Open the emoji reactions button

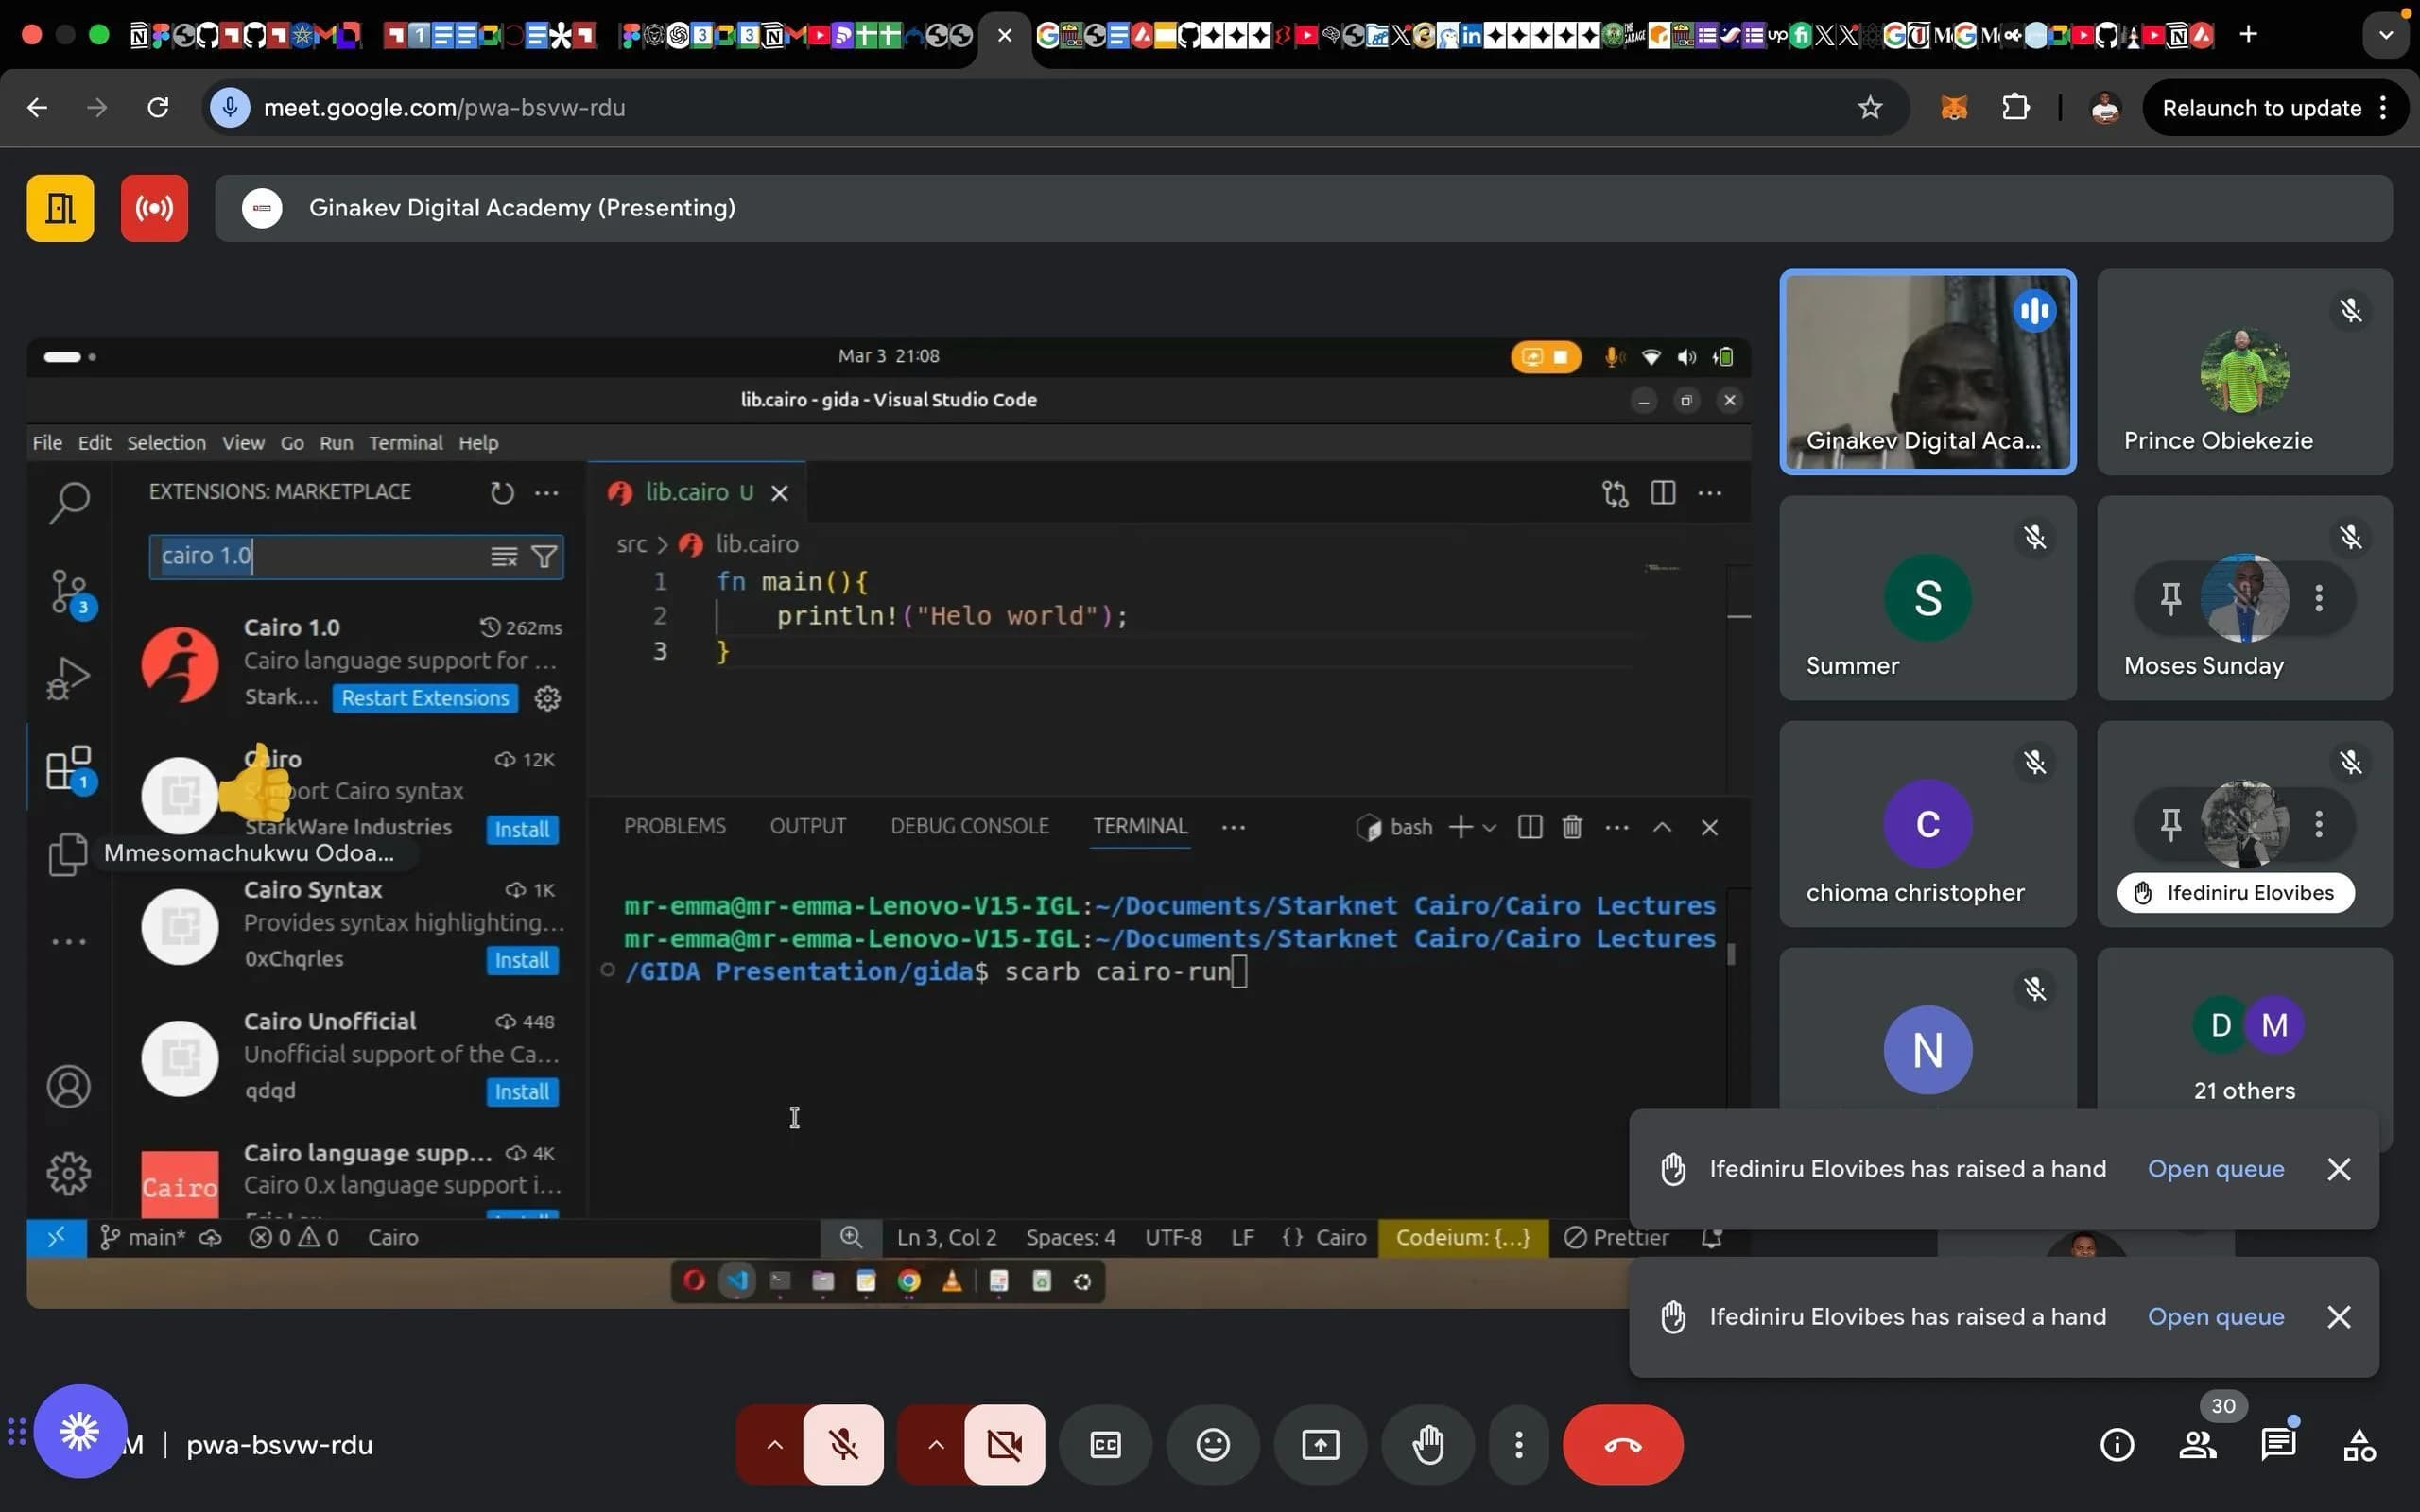point(1213,1444)
